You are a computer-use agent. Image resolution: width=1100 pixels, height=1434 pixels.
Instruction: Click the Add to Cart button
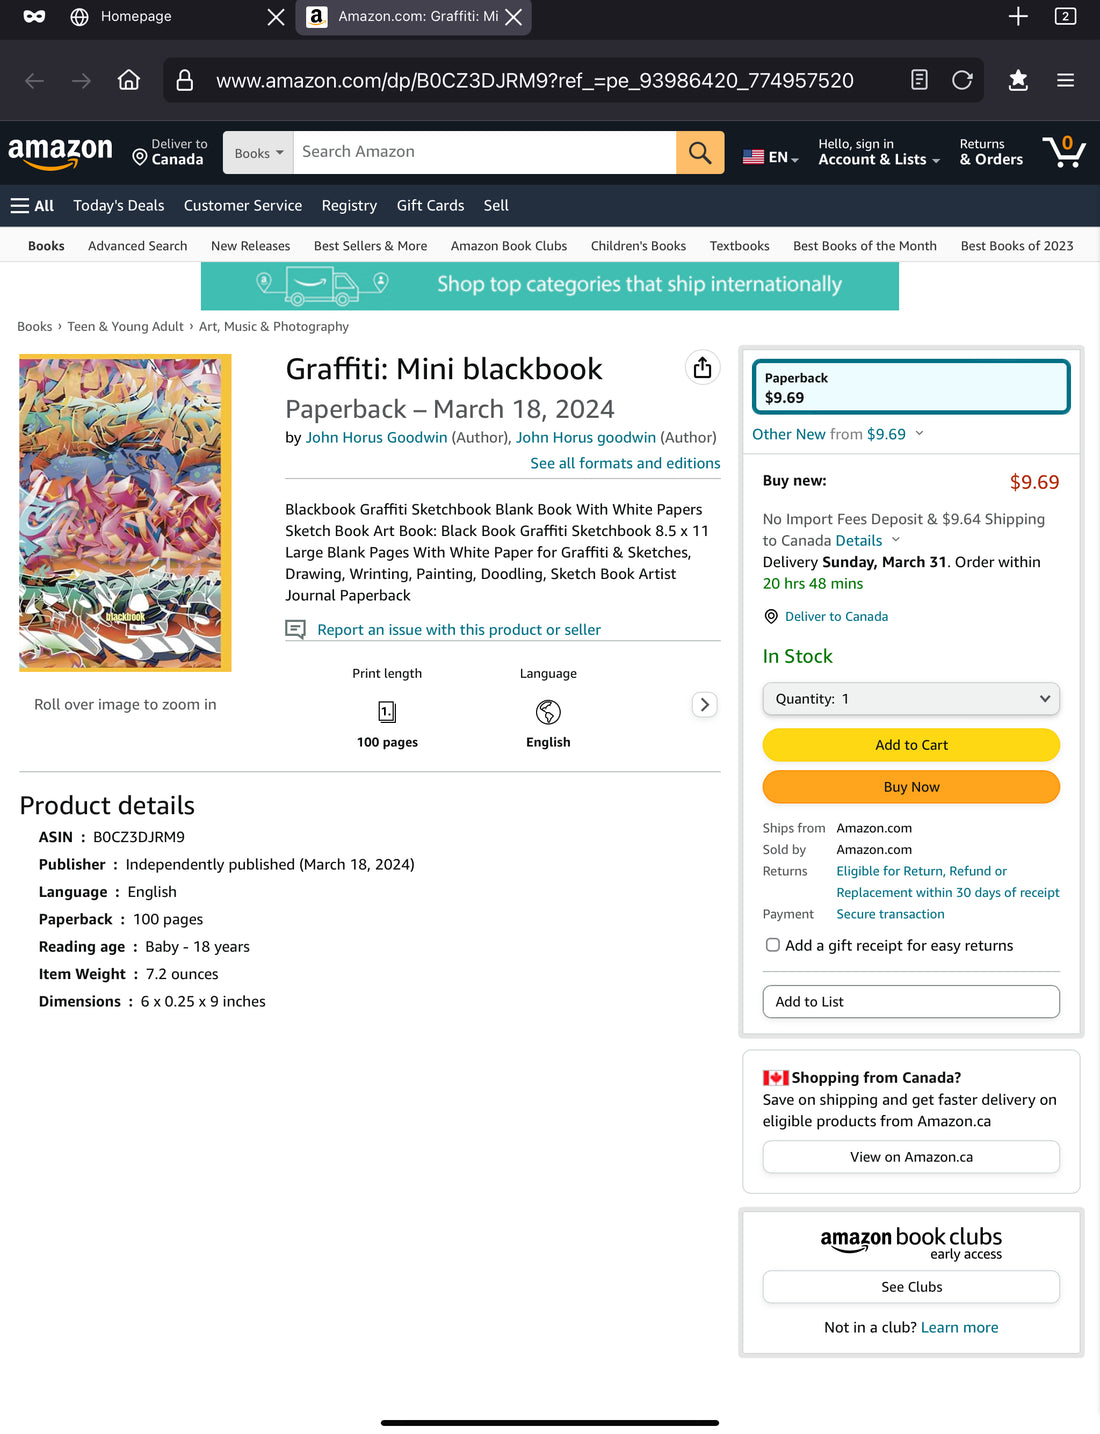click(x=910, y=745)
